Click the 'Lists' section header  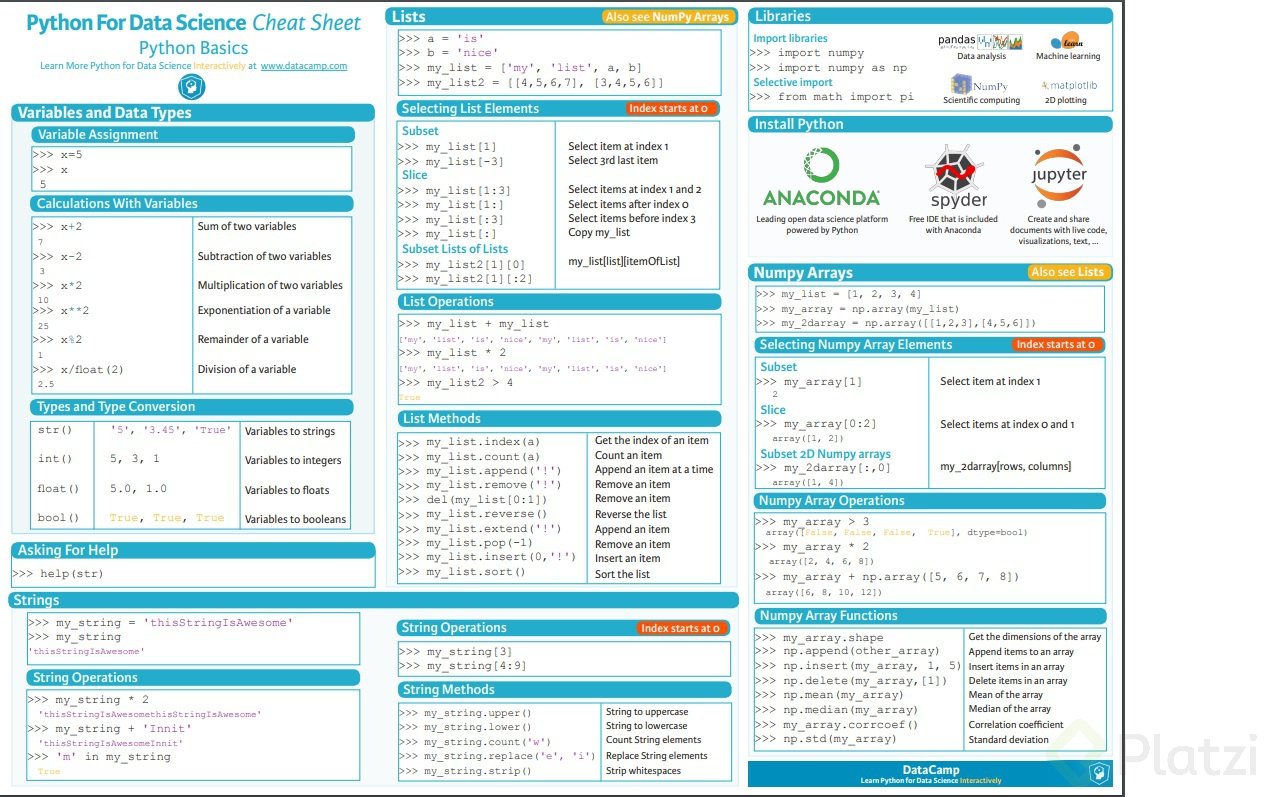tap(562, 17)
